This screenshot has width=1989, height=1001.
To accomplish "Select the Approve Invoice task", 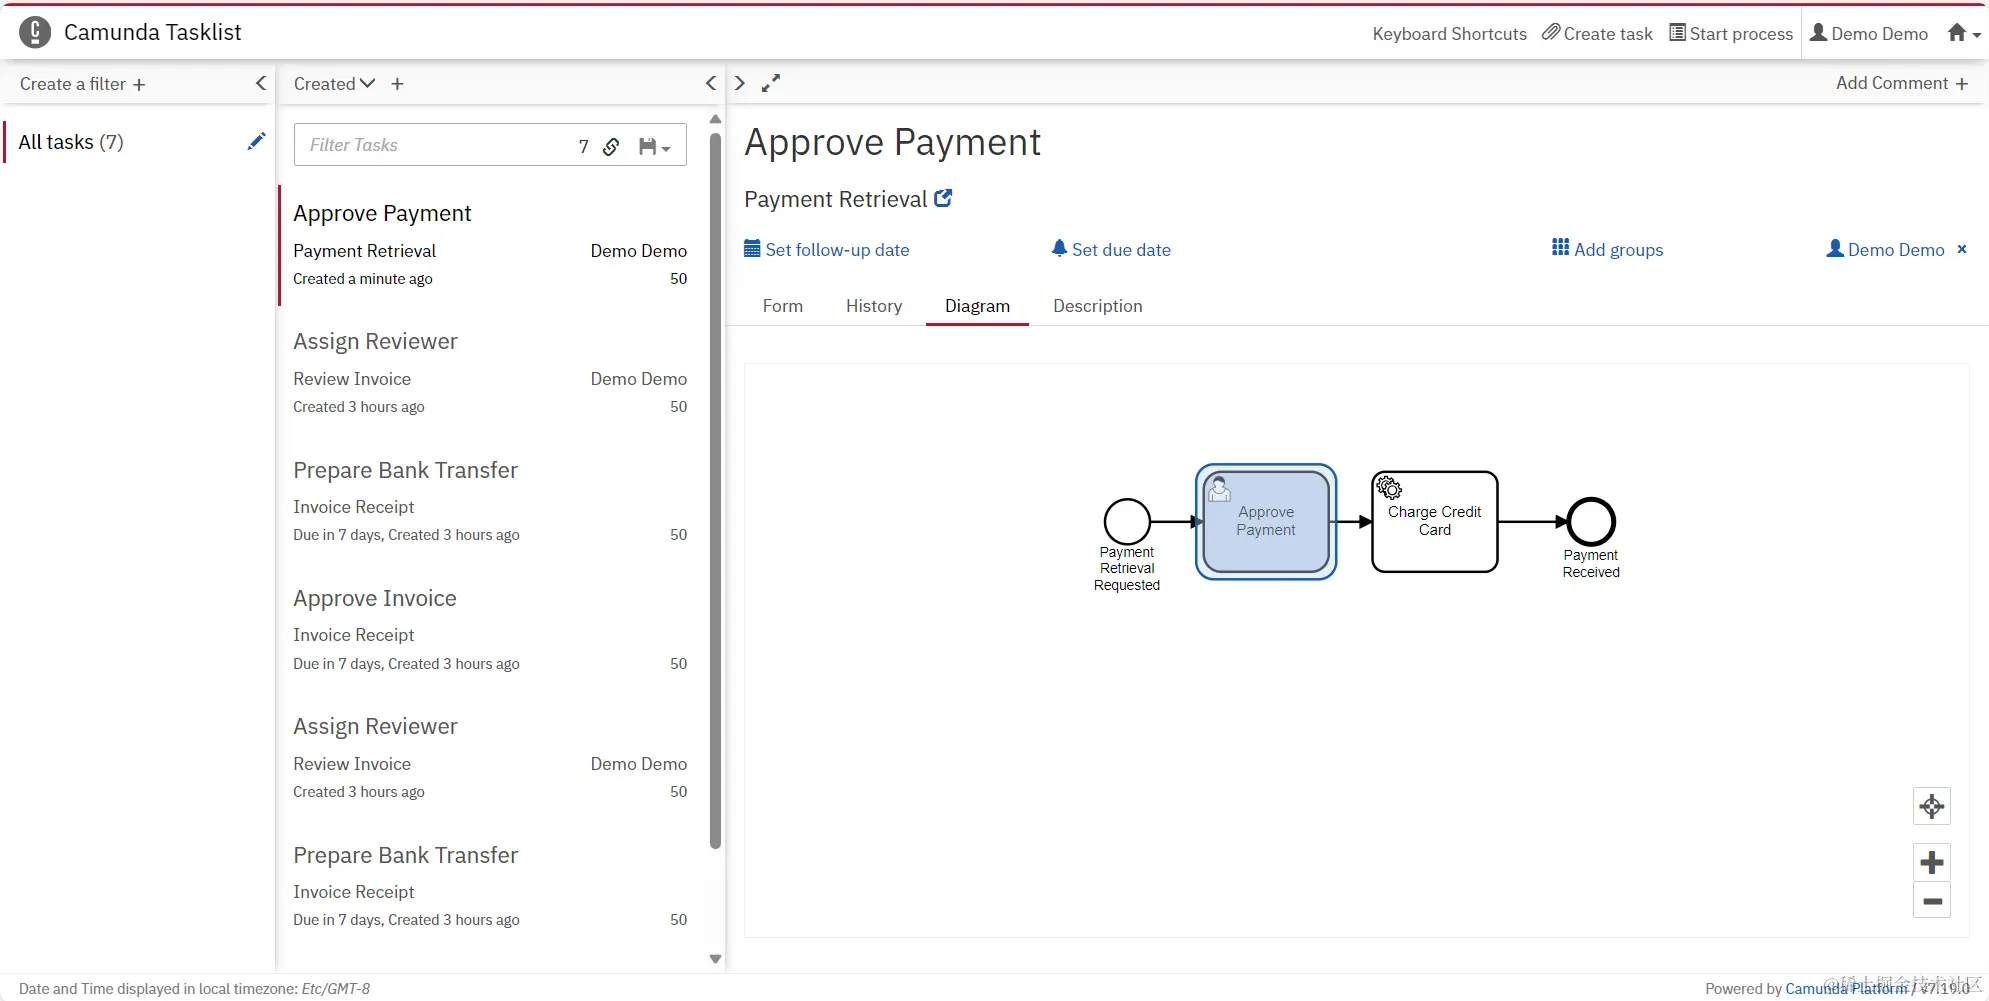I will click(490, 630).
